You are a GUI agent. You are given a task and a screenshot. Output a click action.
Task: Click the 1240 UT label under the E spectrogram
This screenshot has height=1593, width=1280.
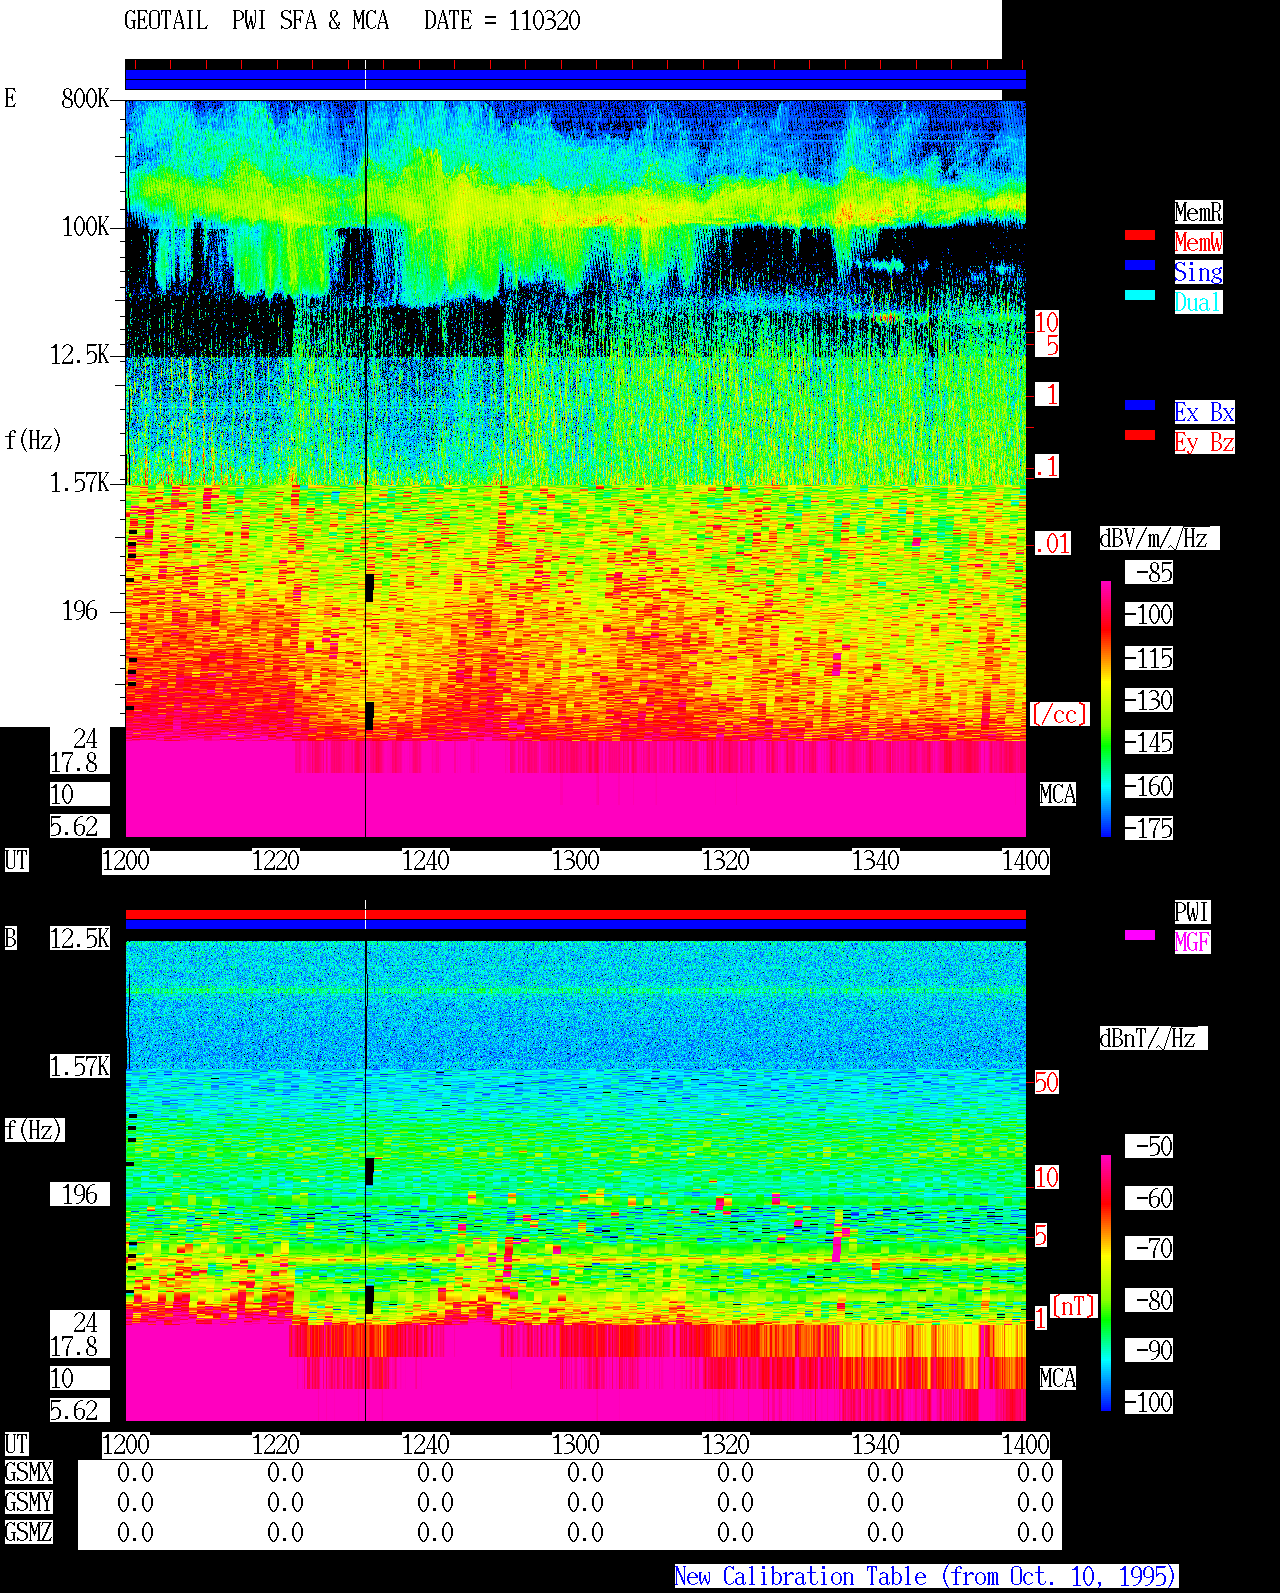[x=425, y=861]
